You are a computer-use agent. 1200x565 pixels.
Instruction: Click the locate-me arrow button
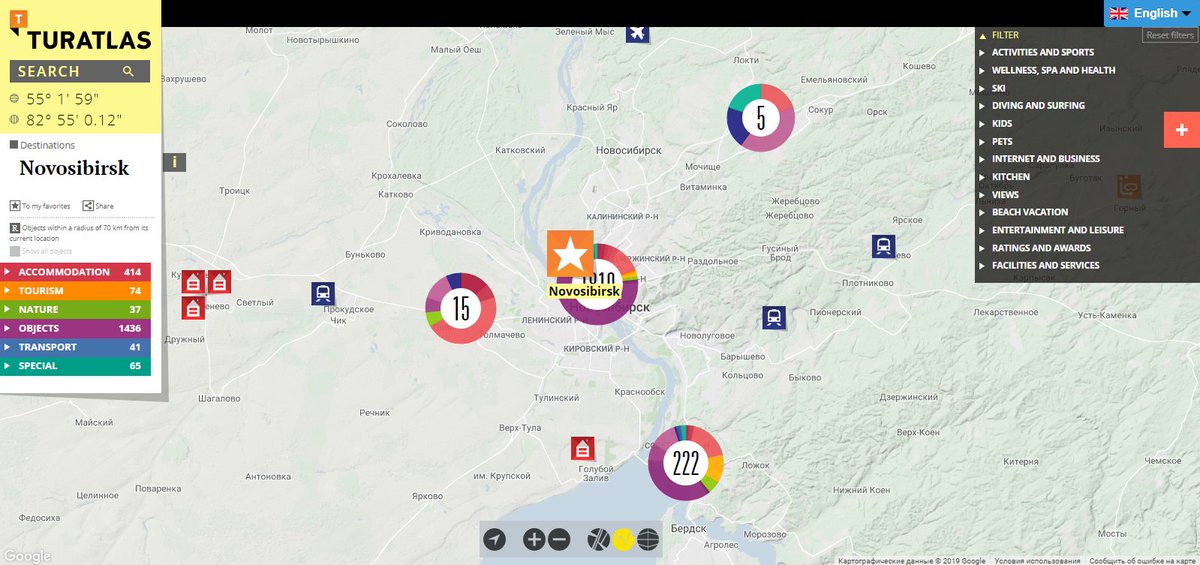click(494, 540)
